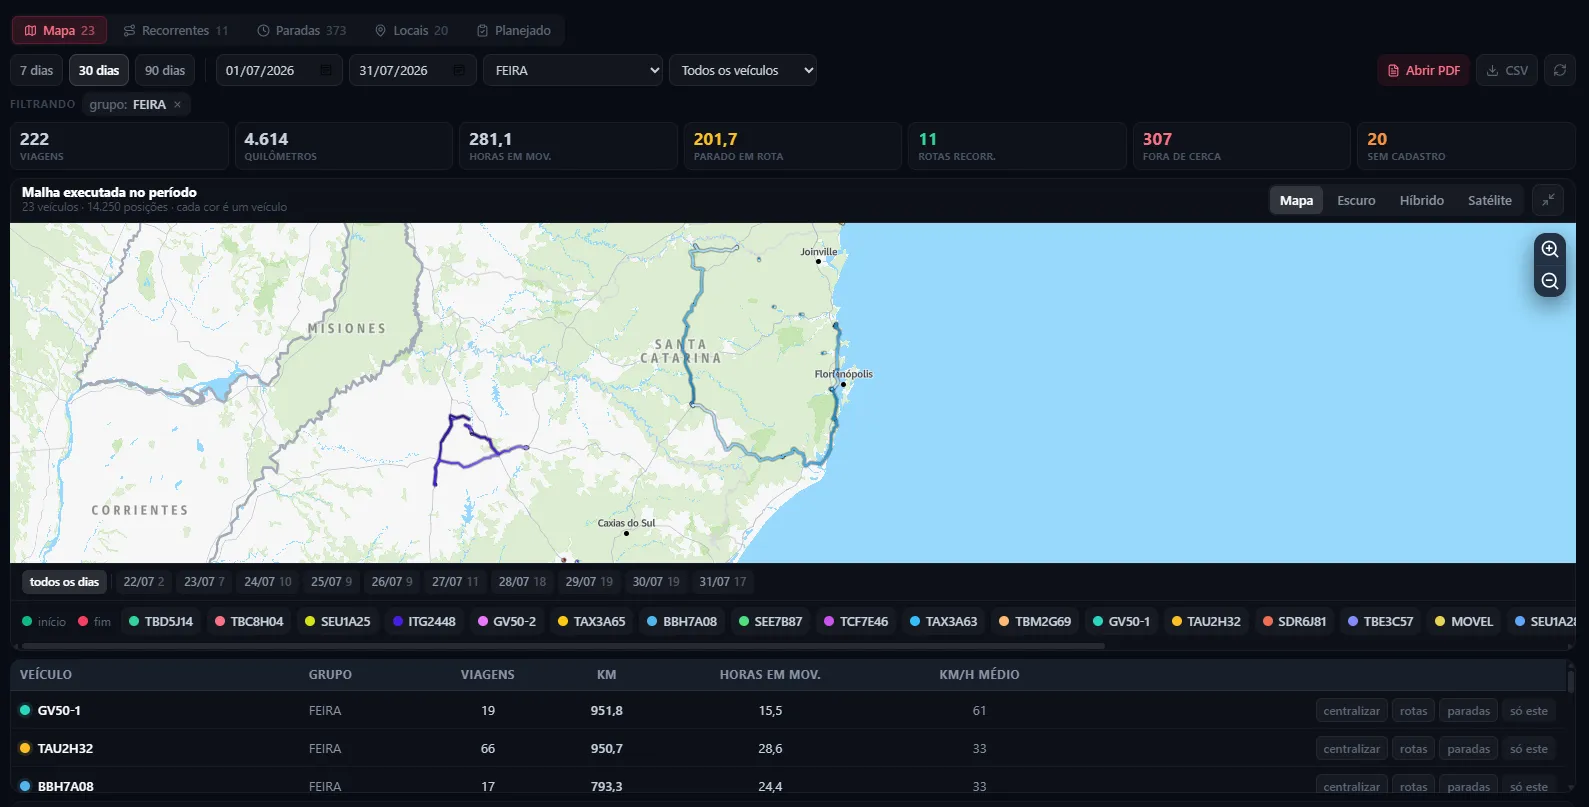1589x807 pixels.
Task: Sort table by KM column header
Action: [606, 675]
